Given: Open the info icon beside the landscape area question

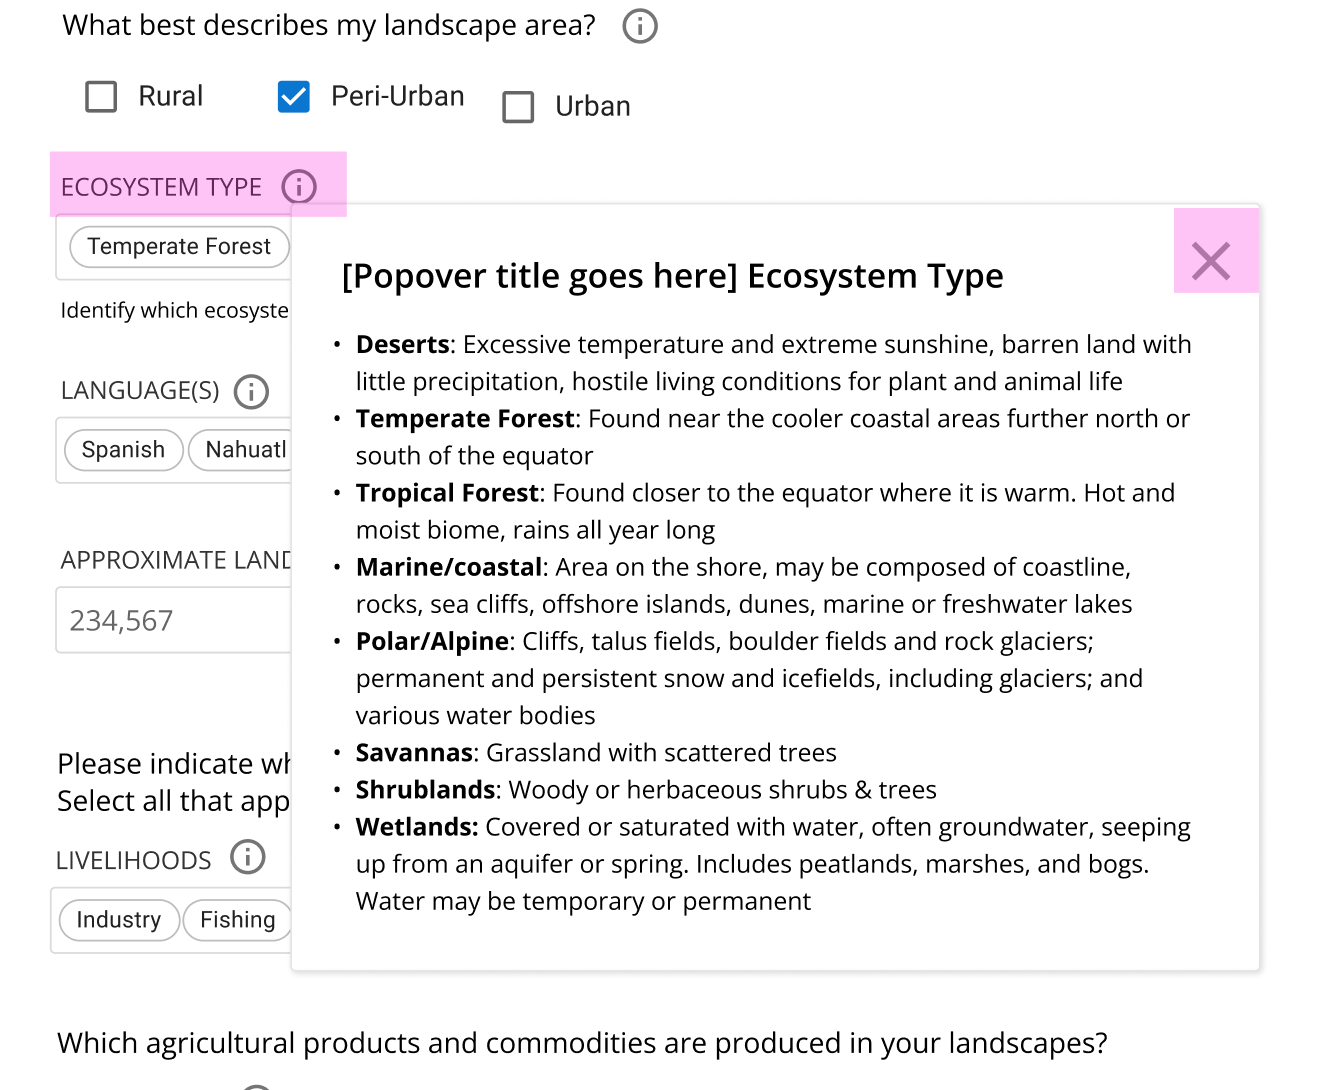Looking at the screenshot, I should [639, 26].
